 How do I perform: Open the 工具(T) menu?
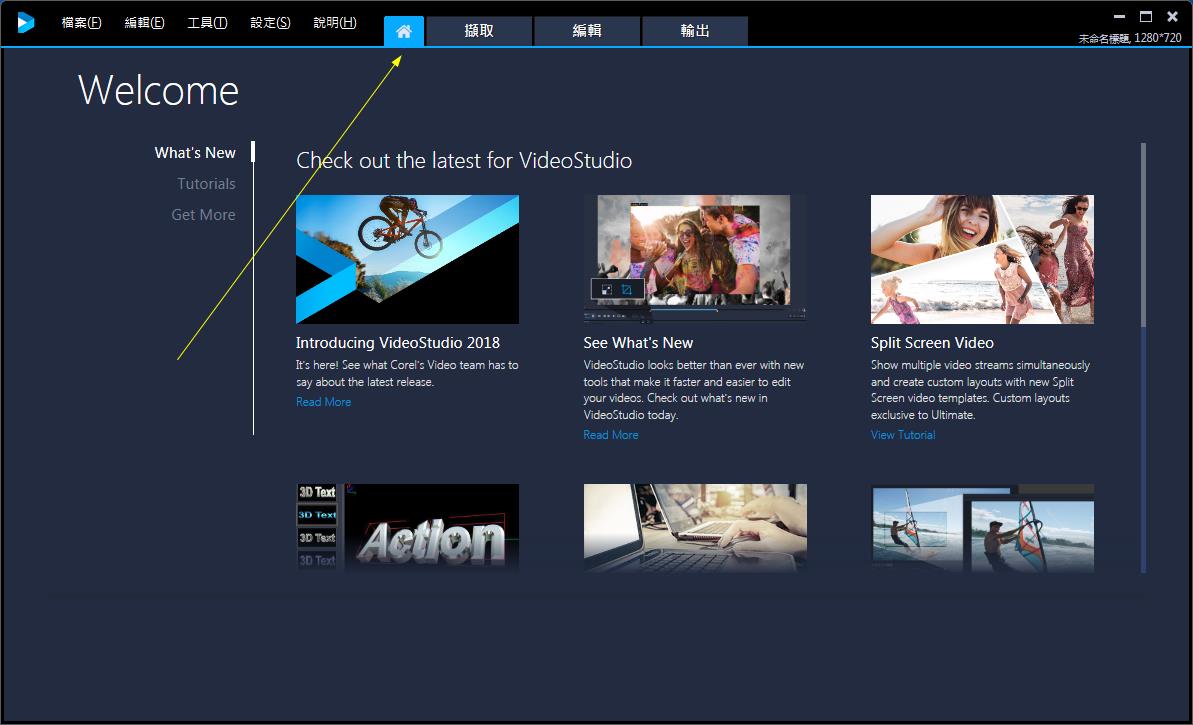click(207, 23)
